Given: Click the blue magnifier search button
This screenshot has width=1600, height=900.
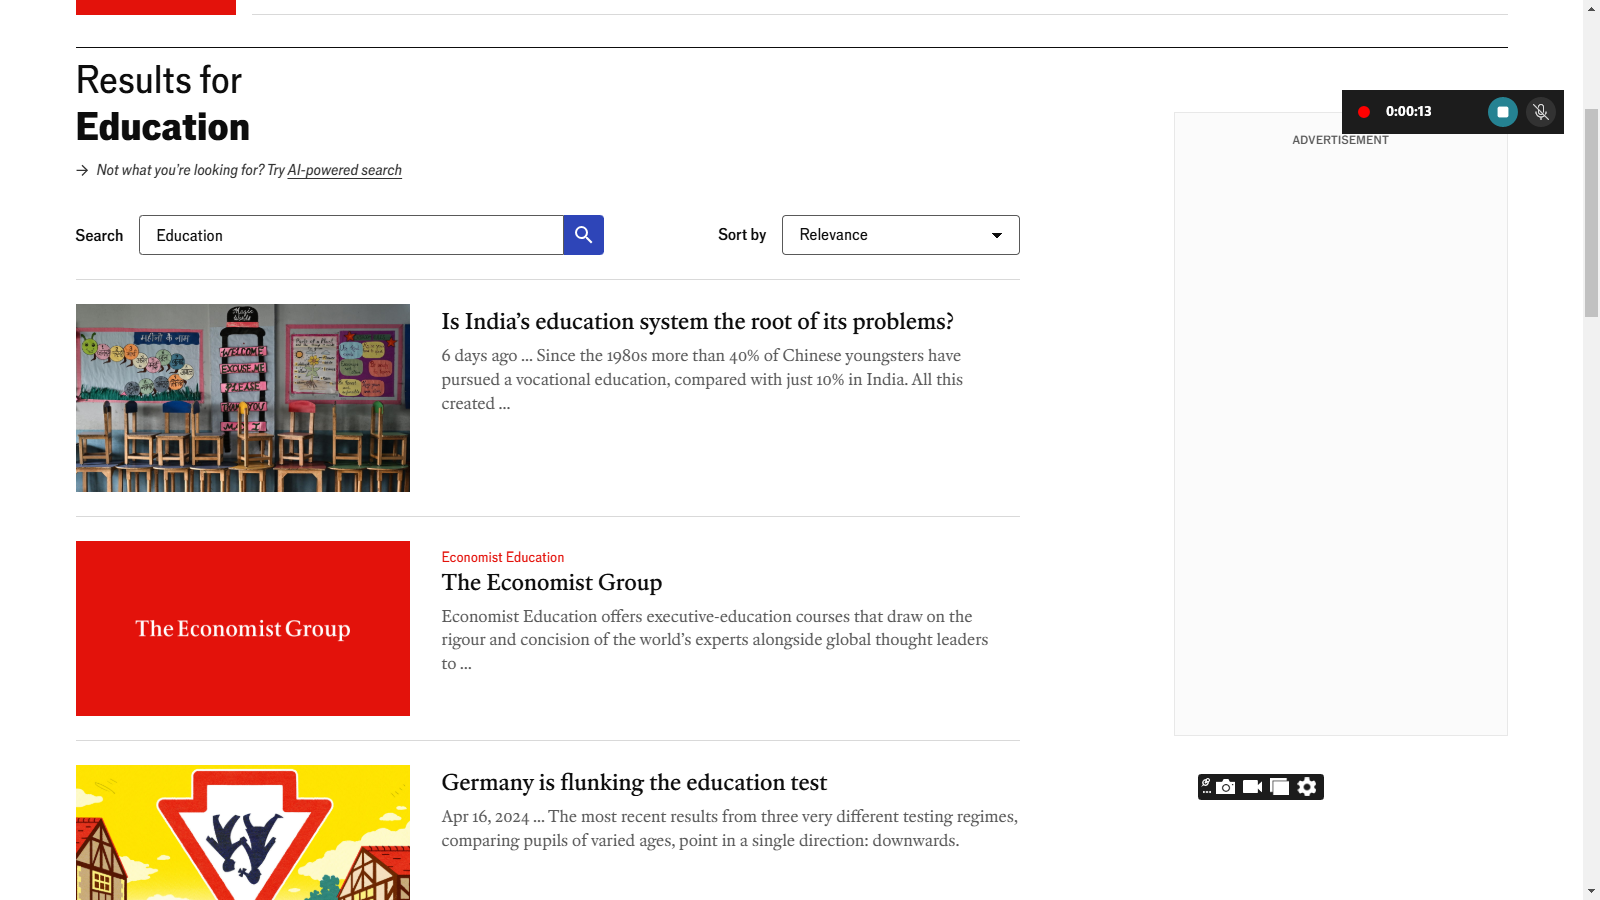Looking at the screenshot, I should point(583,235).
